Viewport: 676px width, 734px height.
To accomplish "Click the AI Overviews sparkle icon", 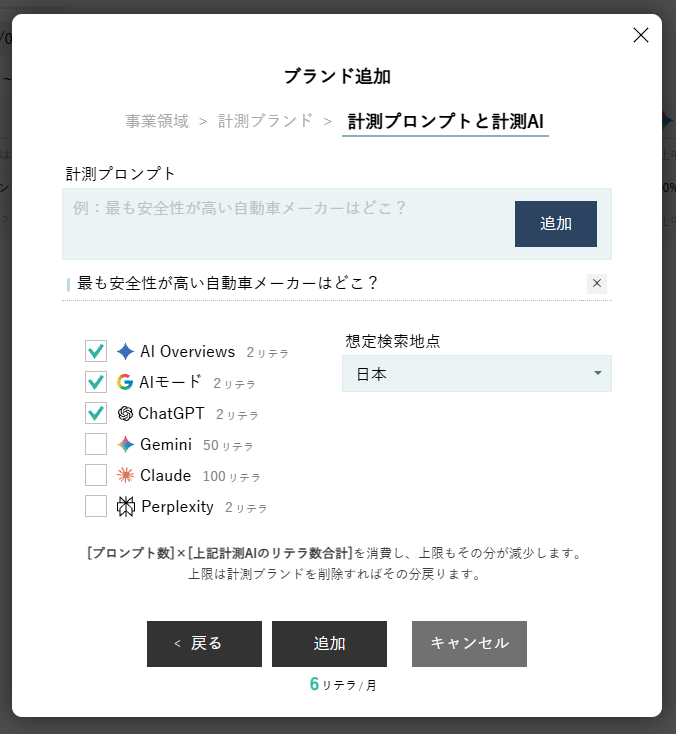I will (x=125, y=351).
